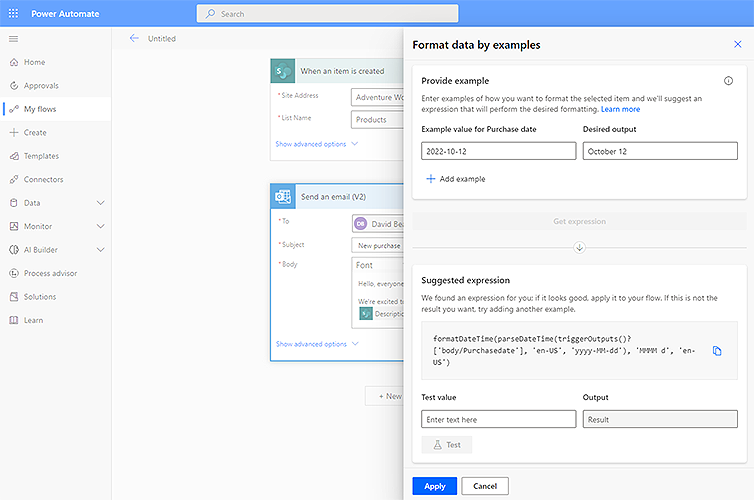Open Solutions in the sidebar

pos(55,297)
